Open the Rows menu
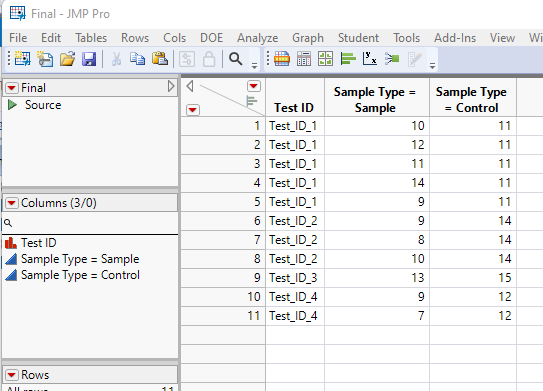The width and height of the screenshot is (543, 391). coord(135,38)
